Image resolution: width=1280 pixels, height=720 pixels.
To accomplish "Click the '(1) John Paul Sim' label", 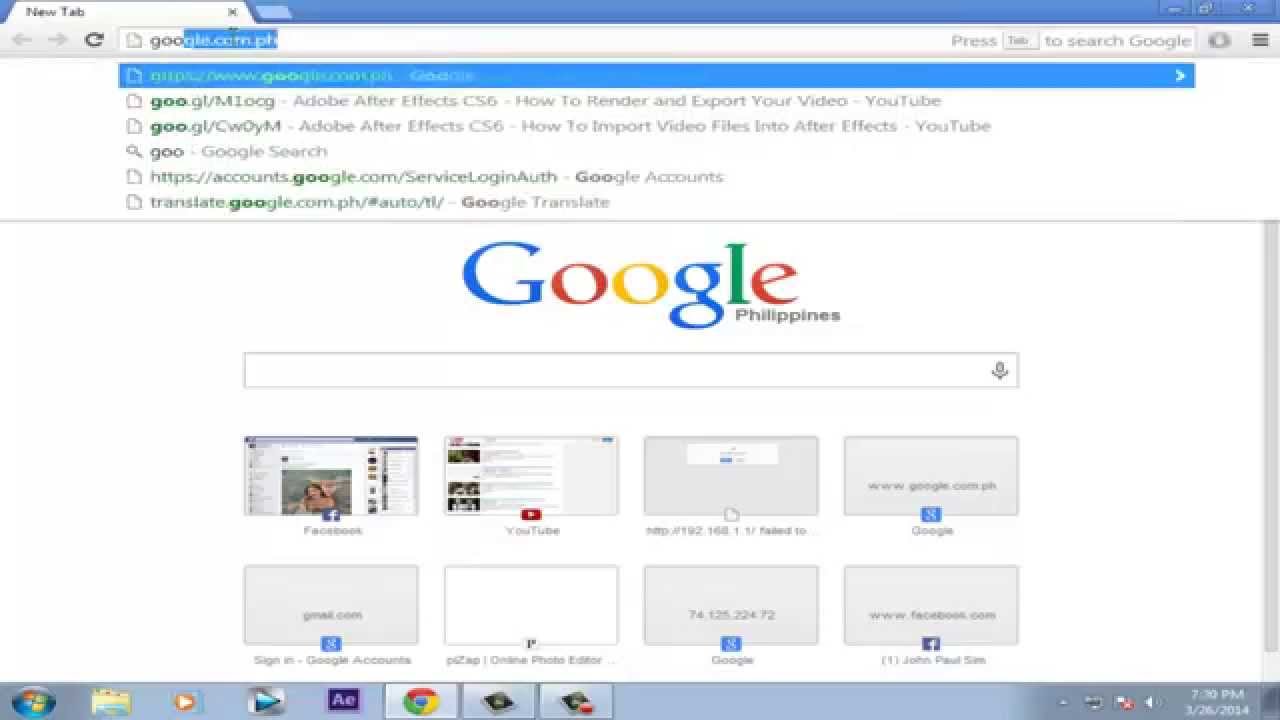I will point(932,660).
